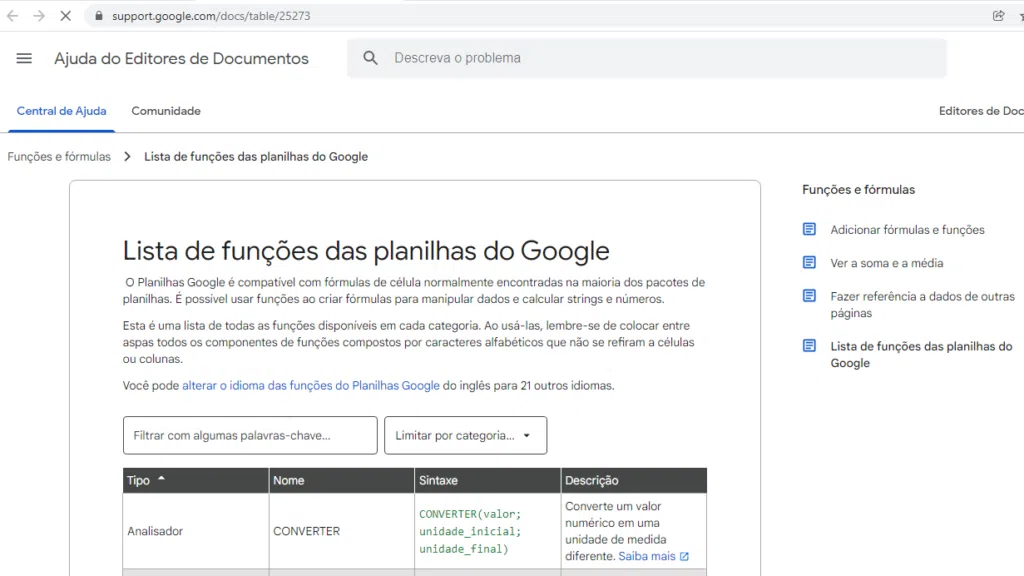Click the article icon beside "Ver a soma e a média"
Screen dimensions: 1024x576
(x=808, y=262)
